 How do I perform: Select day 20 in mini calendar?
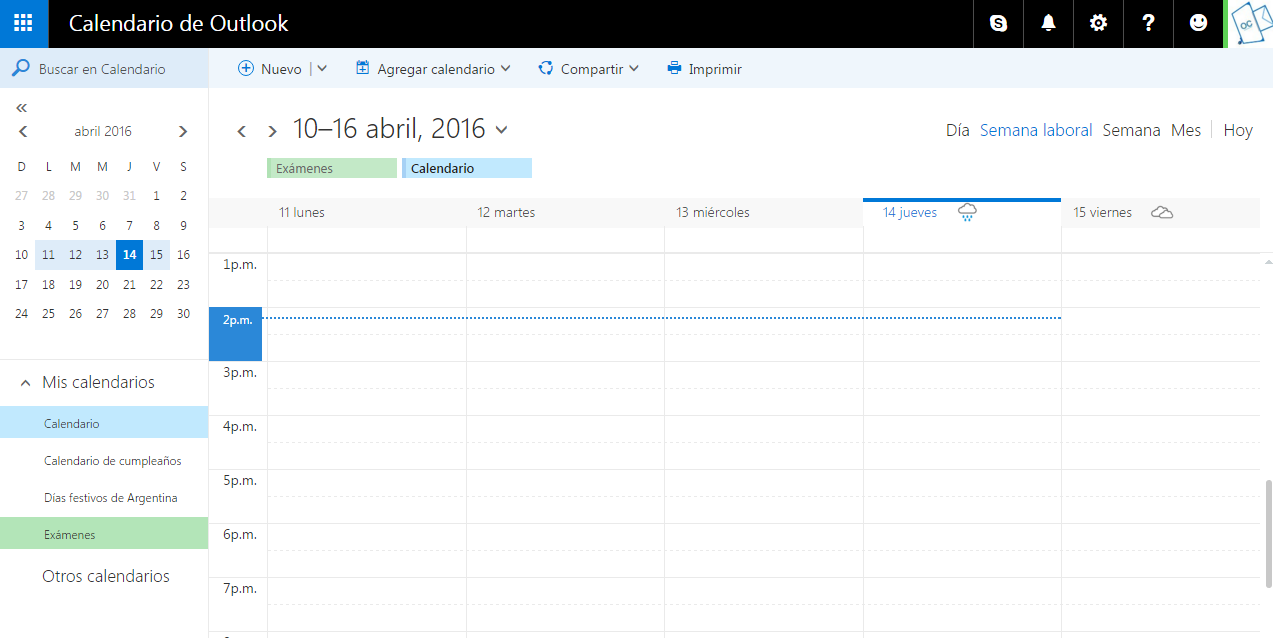click(102, 284)
